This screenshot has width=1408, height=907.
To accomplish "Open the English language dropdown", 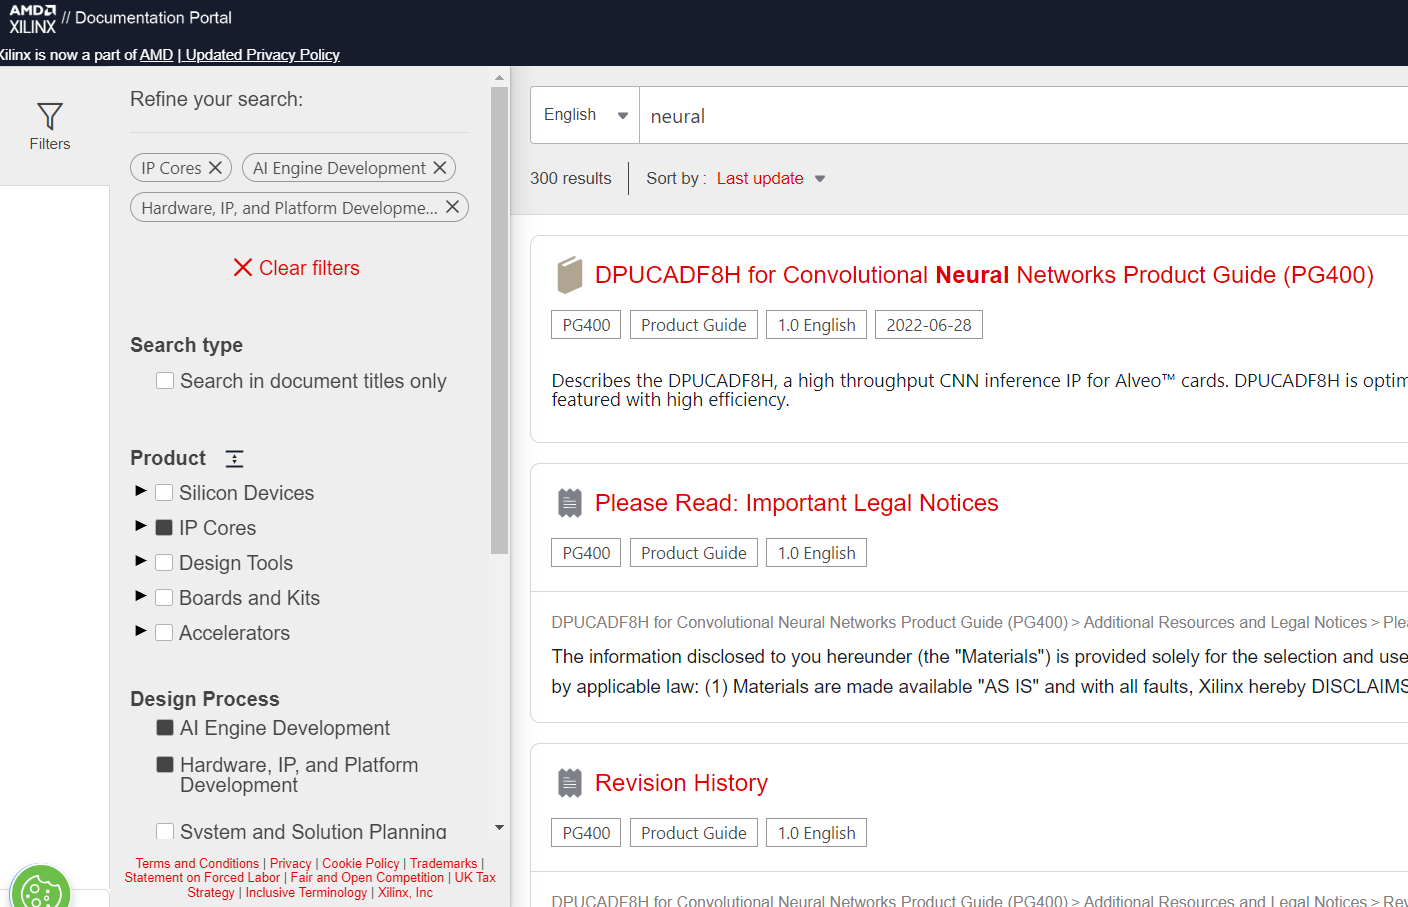I will click(x=585, y=115).
